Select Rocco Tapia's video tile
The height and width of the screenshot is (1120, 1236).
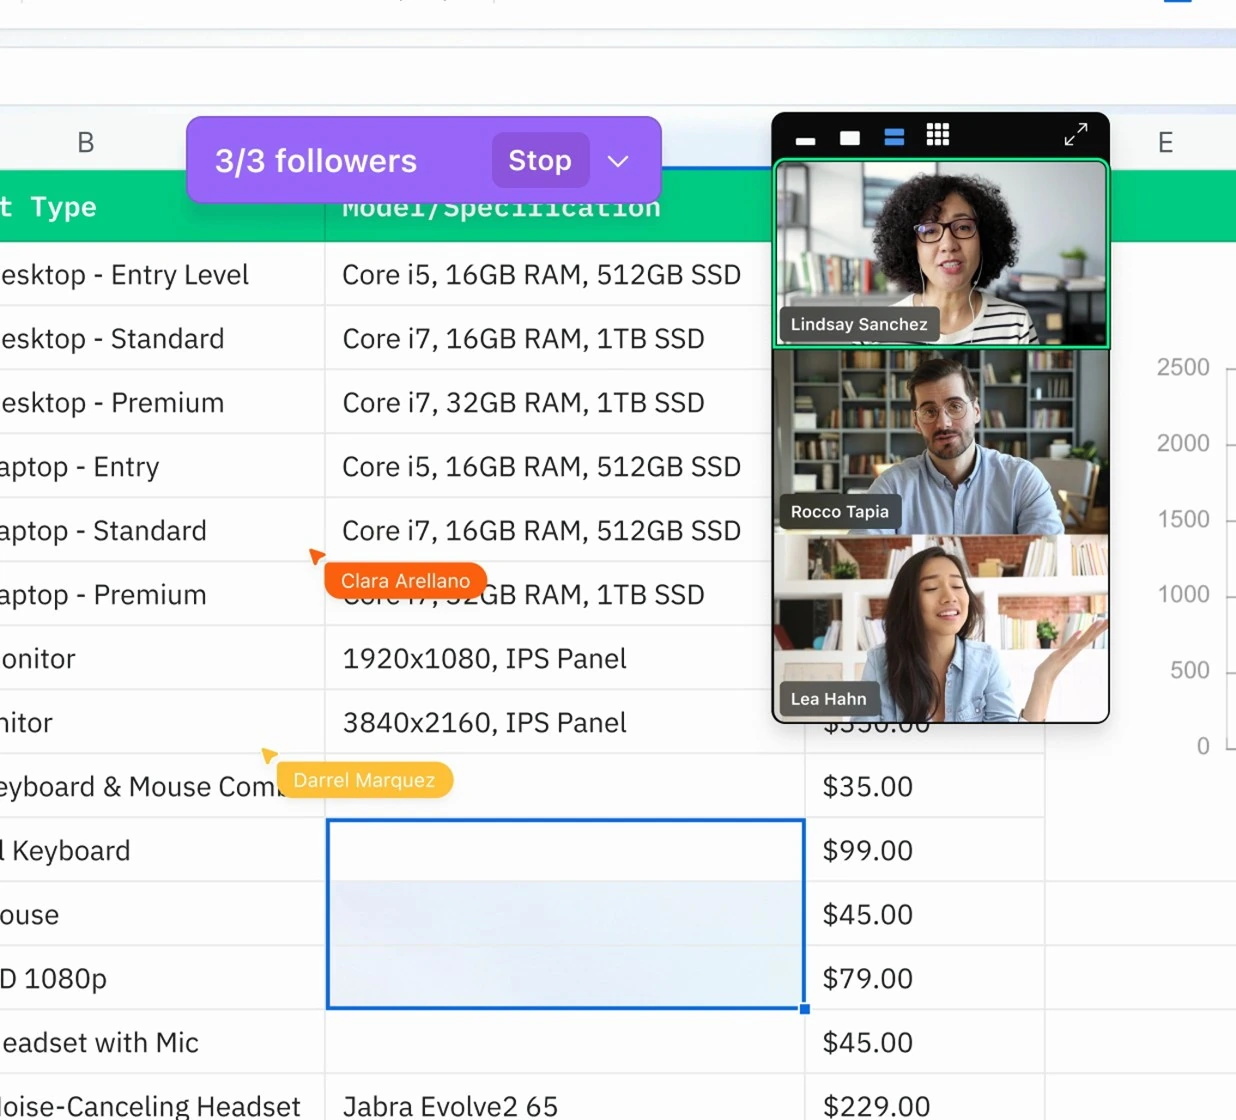coord(941,441)
